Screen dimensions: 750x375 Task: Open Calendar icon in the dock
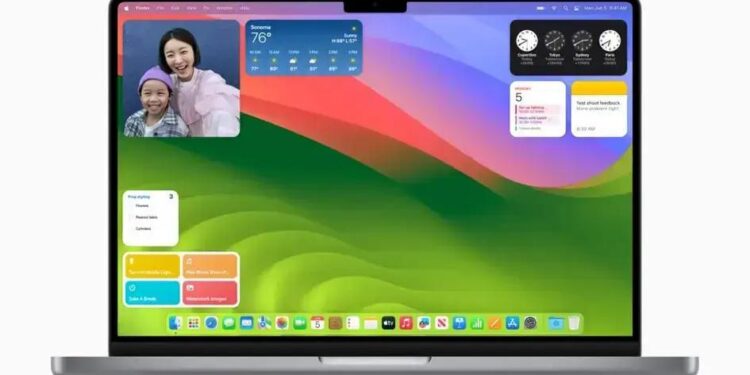(317, 323)
